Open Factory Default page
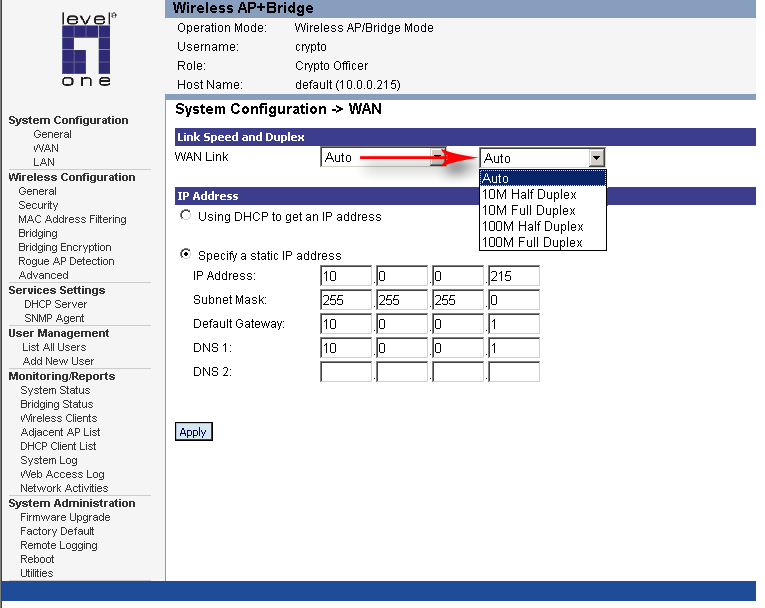The height and width of the screenshot is (608, 765). pos(57,531)
